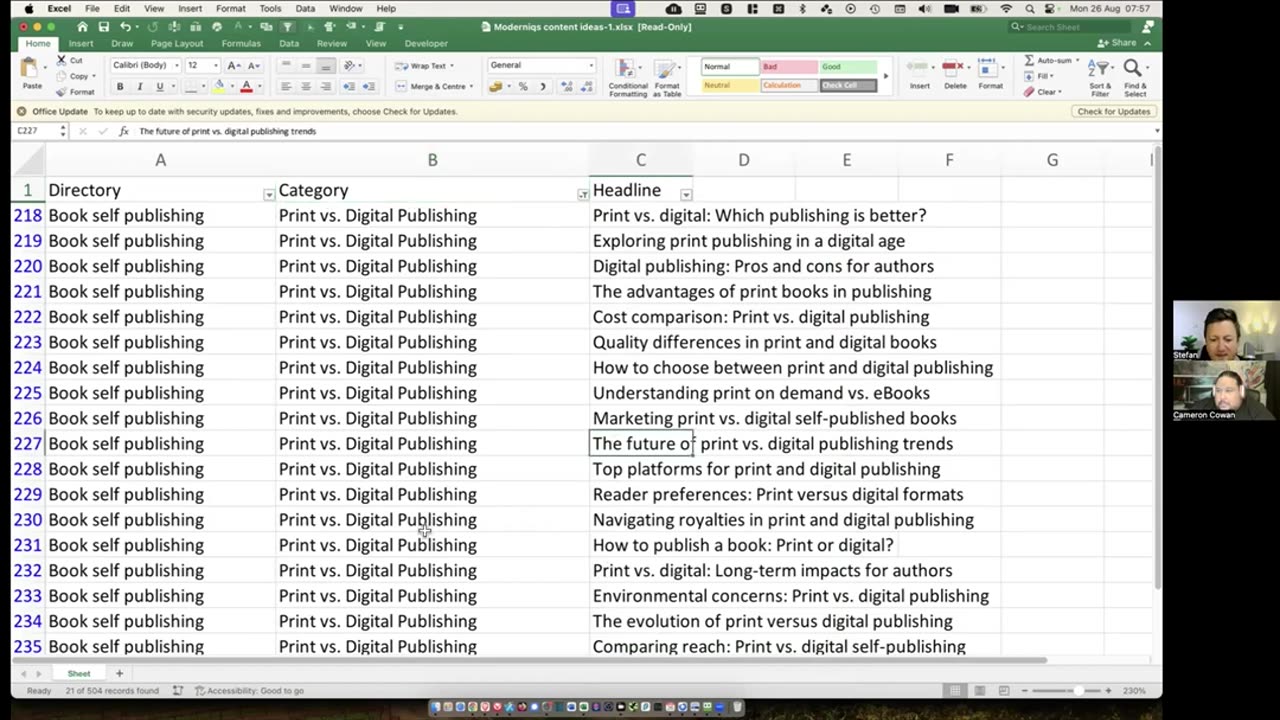This screenshot has width=1280, height=720.
Task: Open the Data ribbon tab
Action: coord(289,43)
